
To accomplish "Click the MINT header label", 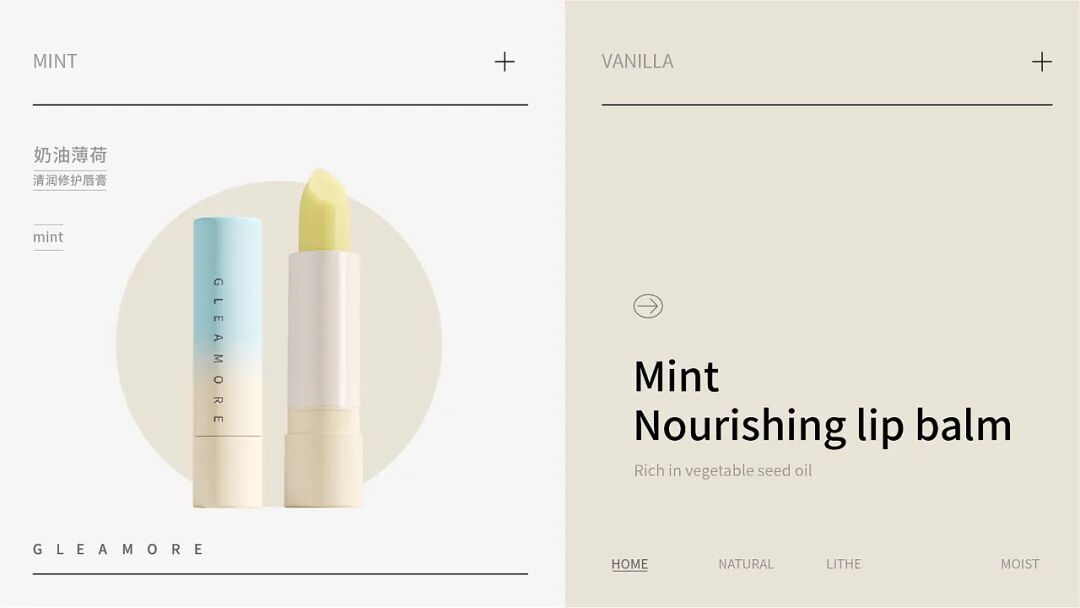I will click(55, 61).
